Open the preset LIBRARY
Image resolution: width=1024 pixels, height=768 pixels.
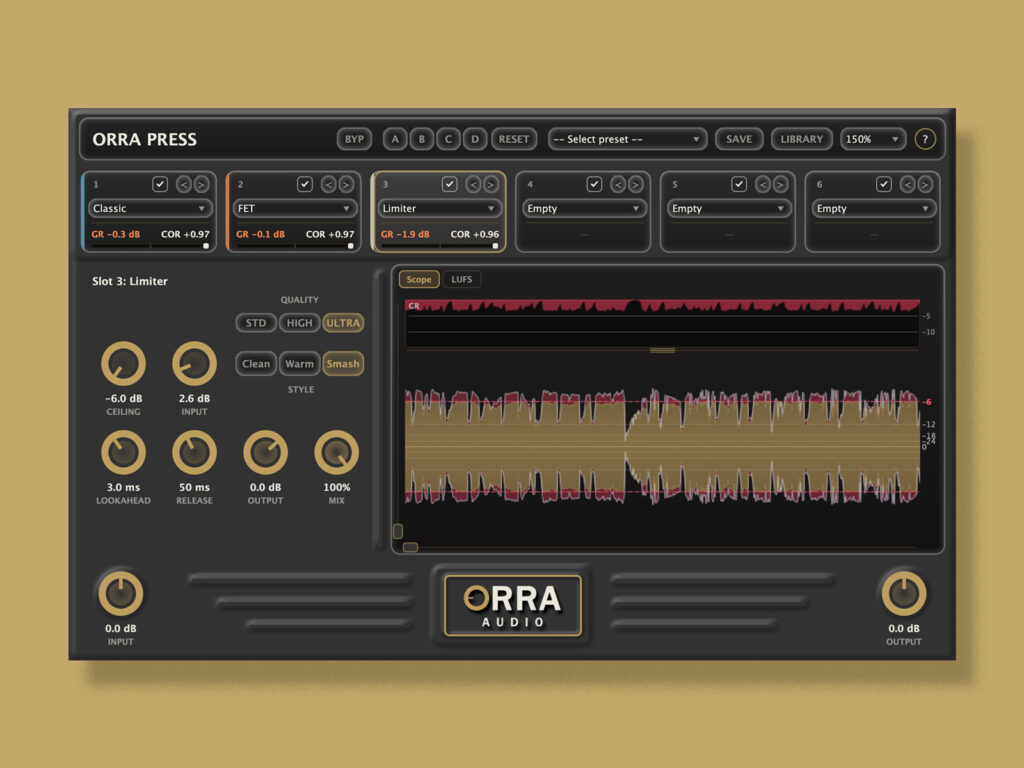802,139
